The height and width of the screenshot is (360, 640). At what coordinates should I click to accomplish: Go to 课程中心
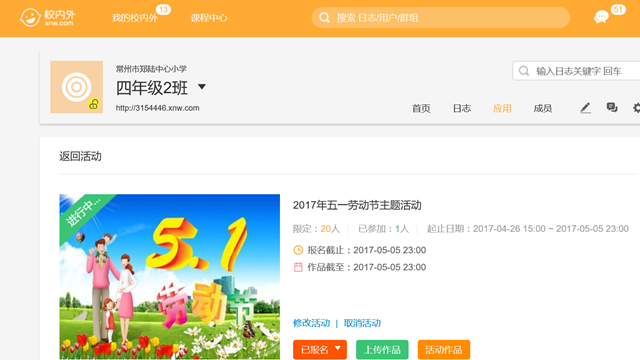209,18
